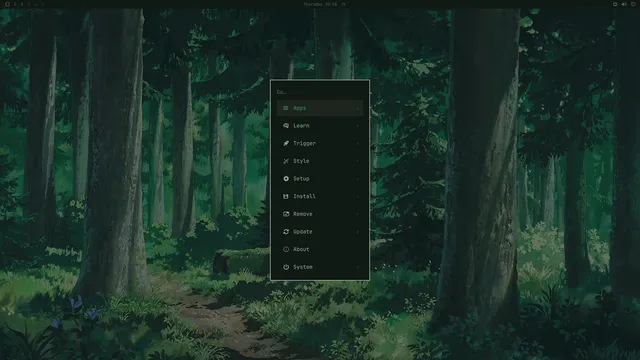Expand the Install submenu chevron
640x360 pixels.
click(358, 196)
